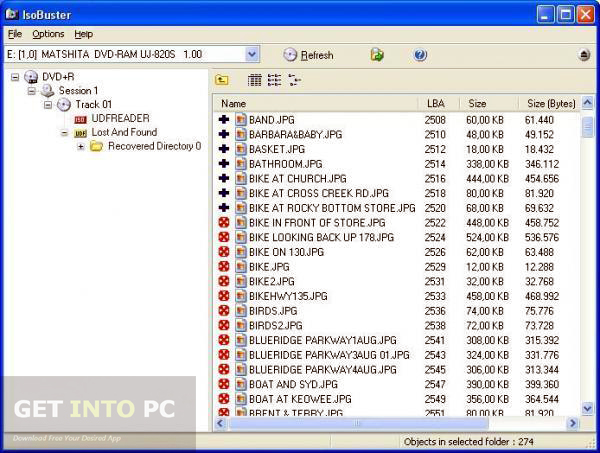
Task: Click the plus status icon beside BIKE AT CROSS CREEK RD.JPG
Action: pyautogui.click(x=224, y=193)
